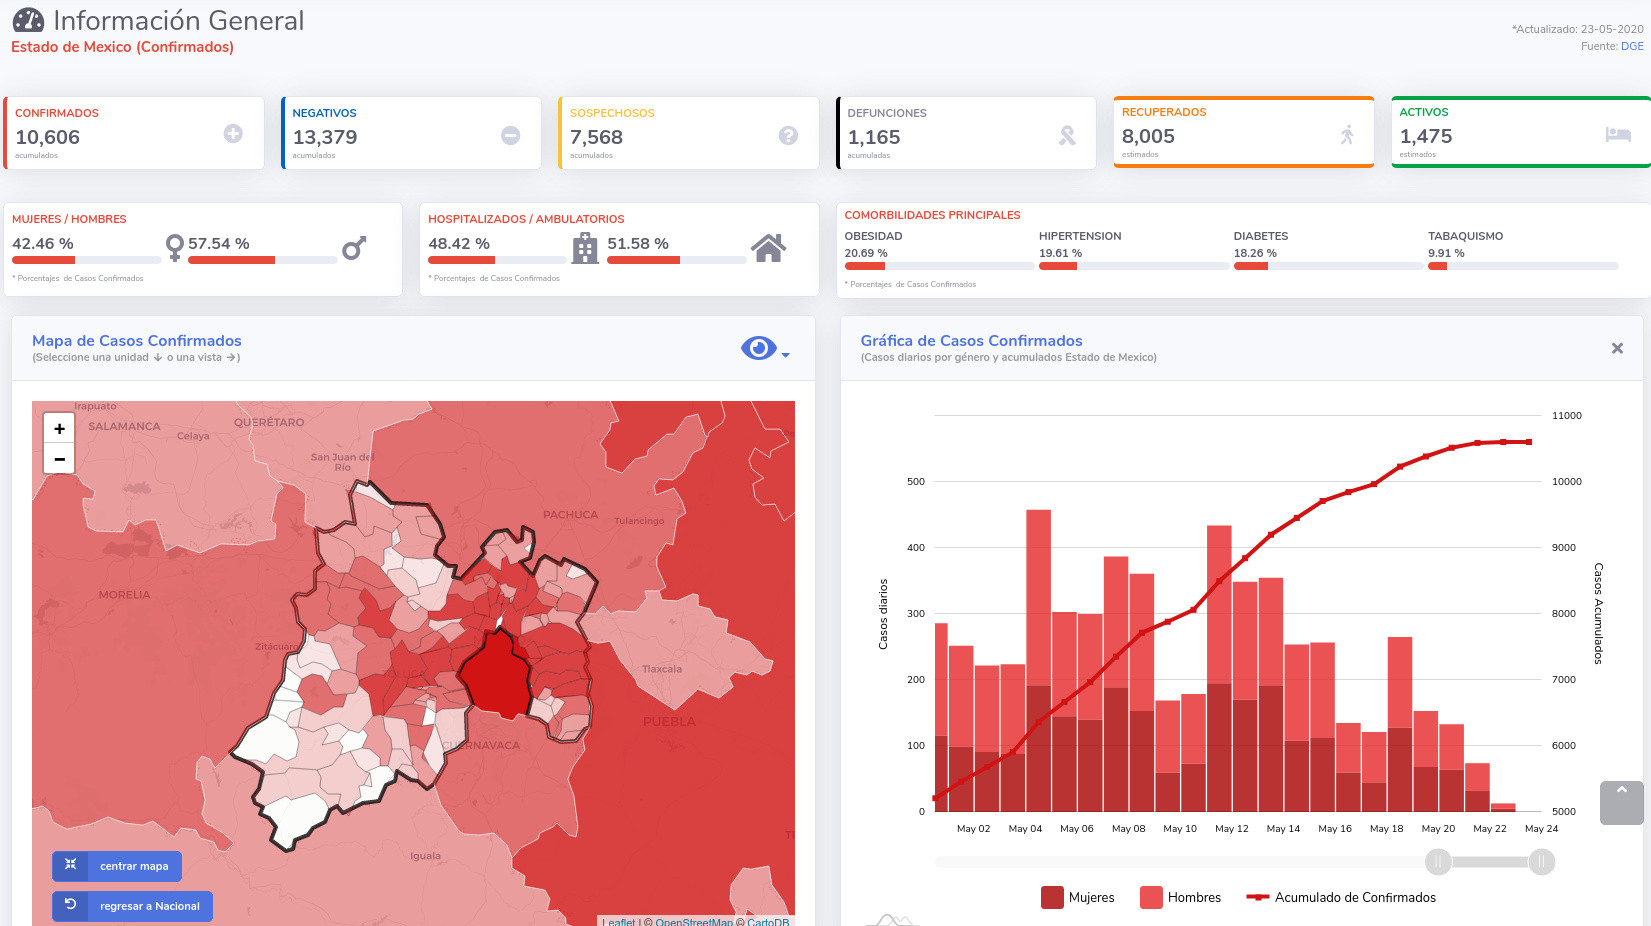Click the Confirmados 10,606 value

47,137
